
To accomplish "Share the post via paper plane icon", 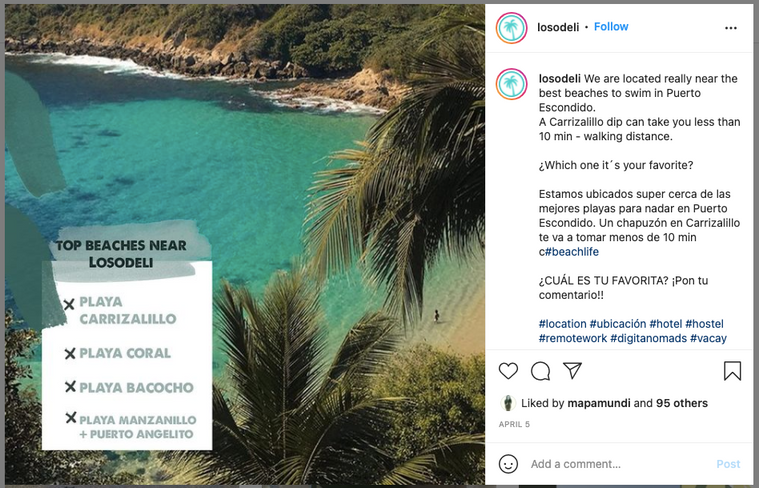I will pyautogui.click(x=572, y=371).
